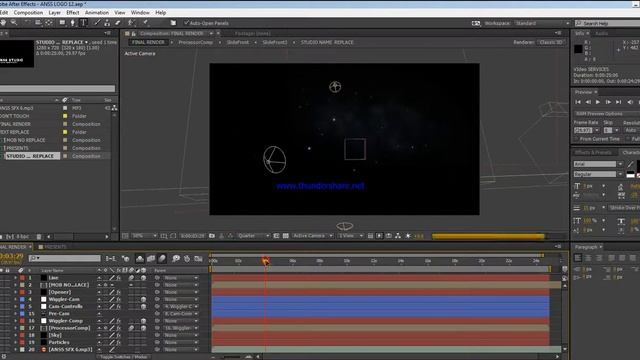Click the FINAL RENDER breadcrumb button
This screenshot has height=360, width=640.
pyautogui.click(x=148, y=42)
